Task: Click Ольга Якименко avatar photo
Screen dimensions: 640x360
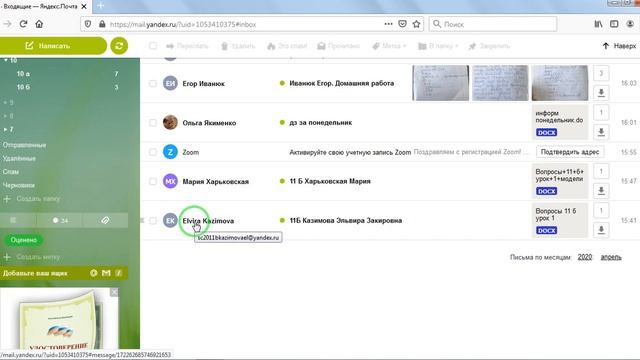Action: click(170, 122)
